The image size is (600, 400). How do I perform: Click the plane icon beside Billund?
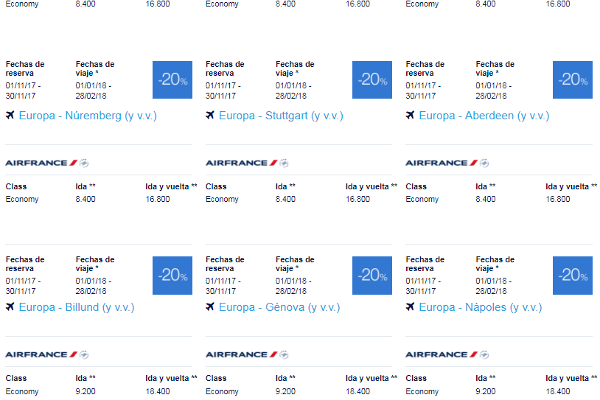point(10,307)
